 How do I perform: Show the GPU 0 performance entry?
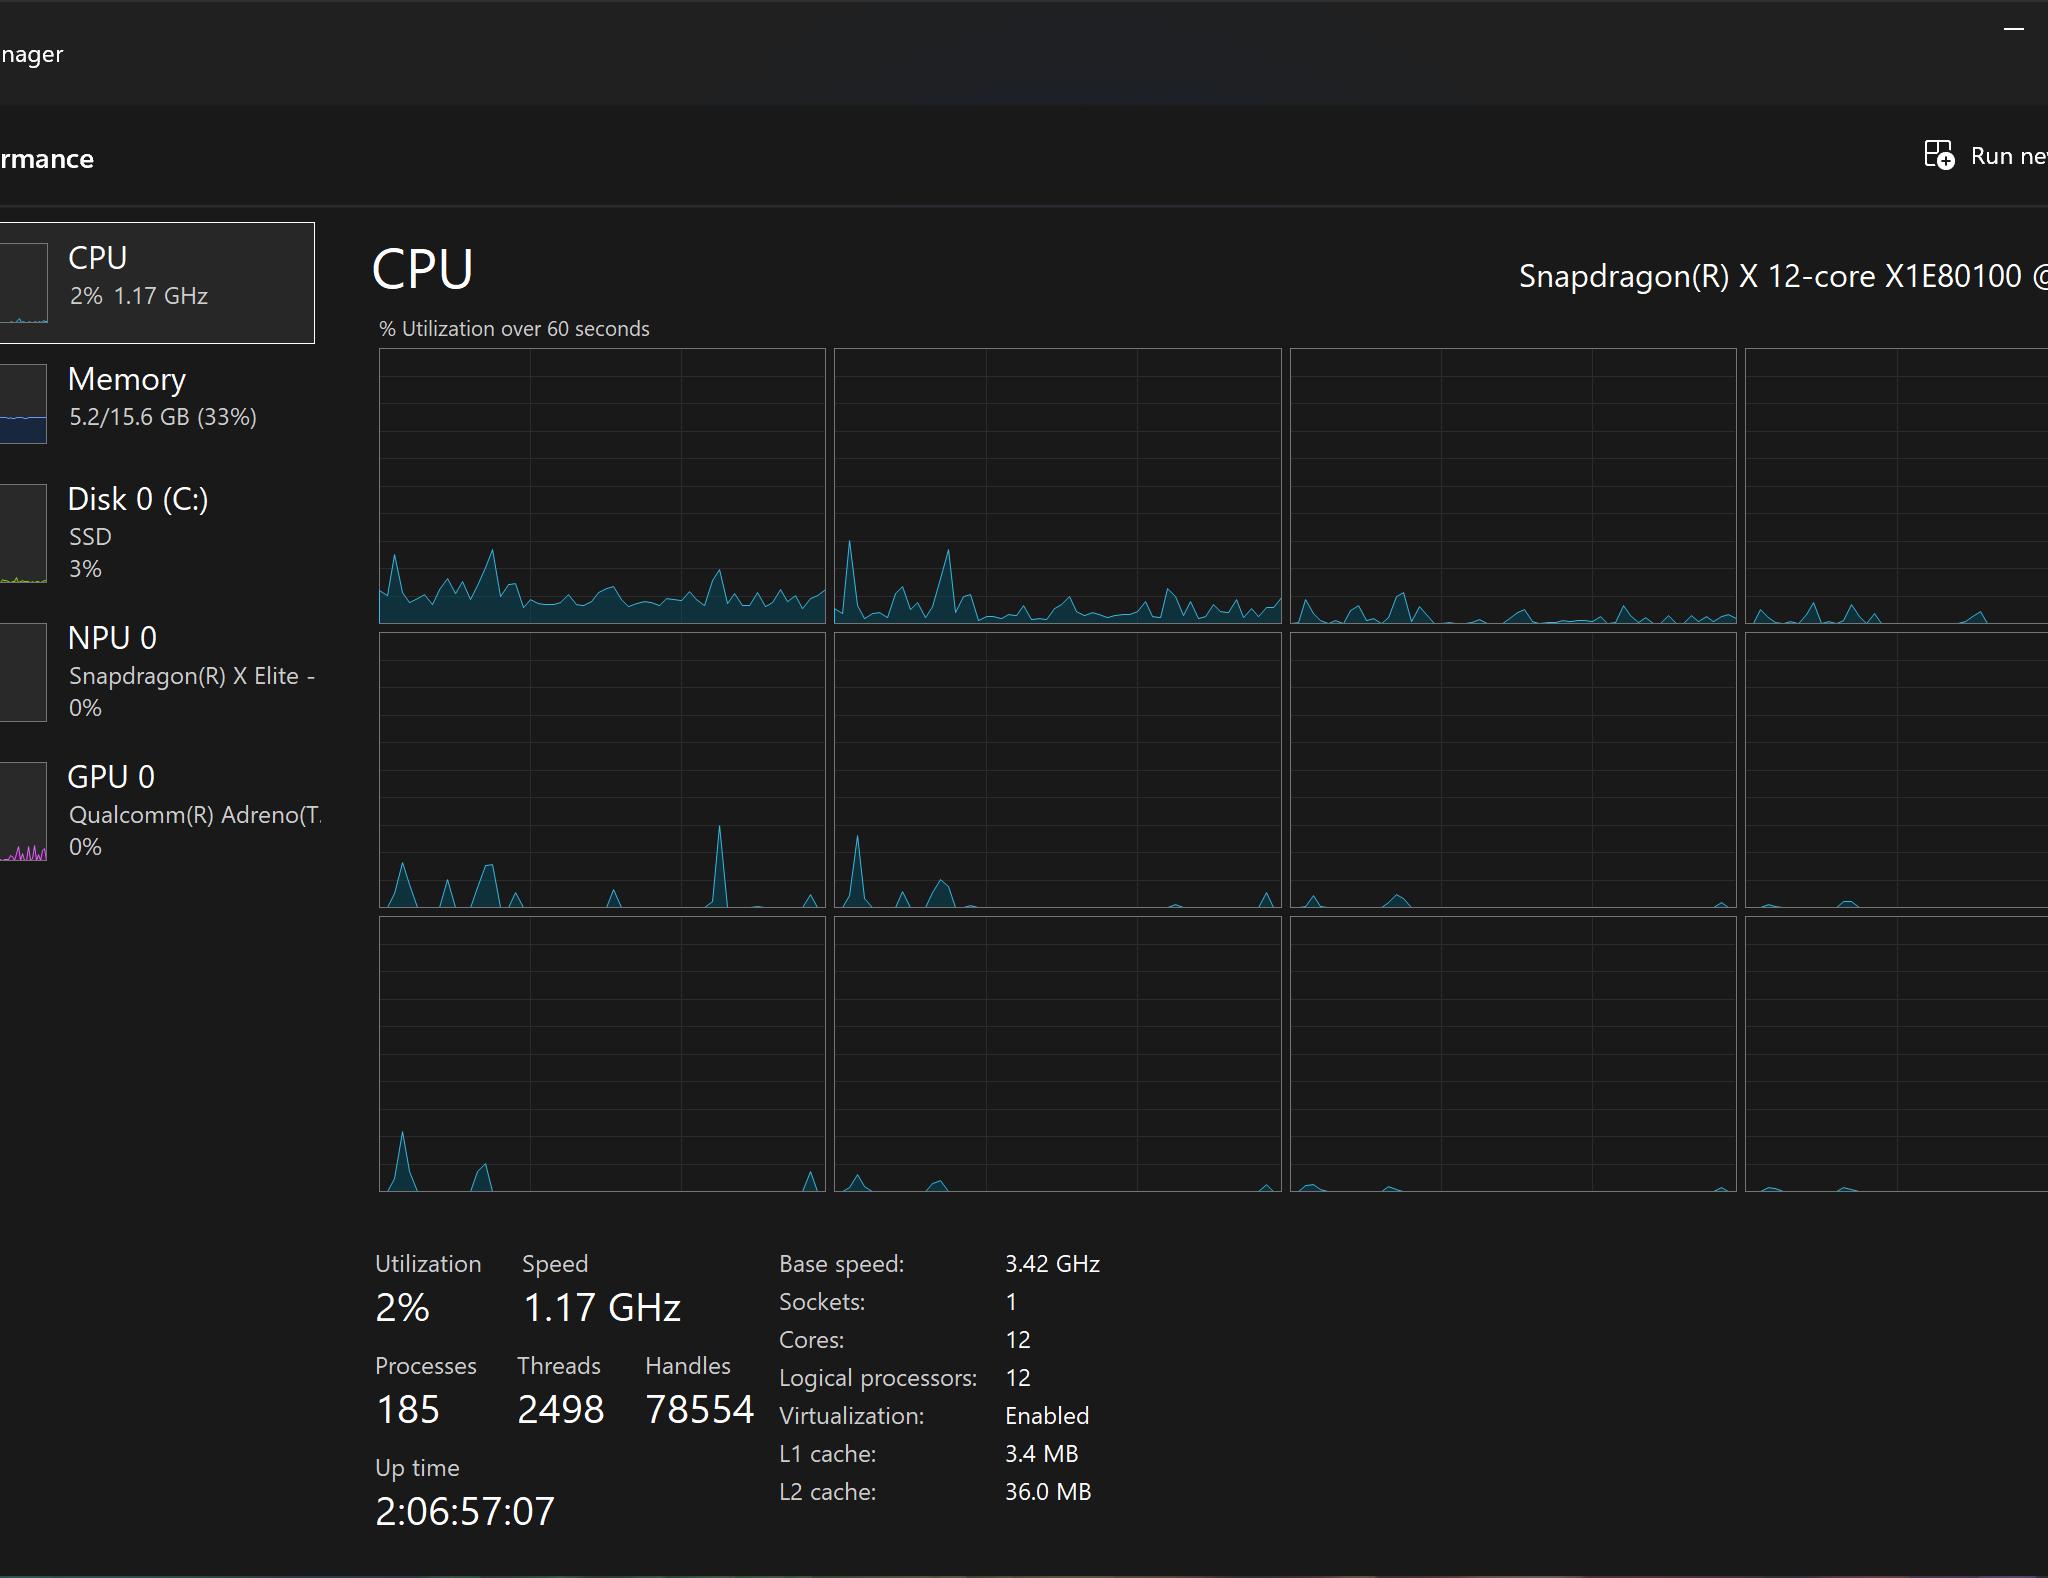157,811
